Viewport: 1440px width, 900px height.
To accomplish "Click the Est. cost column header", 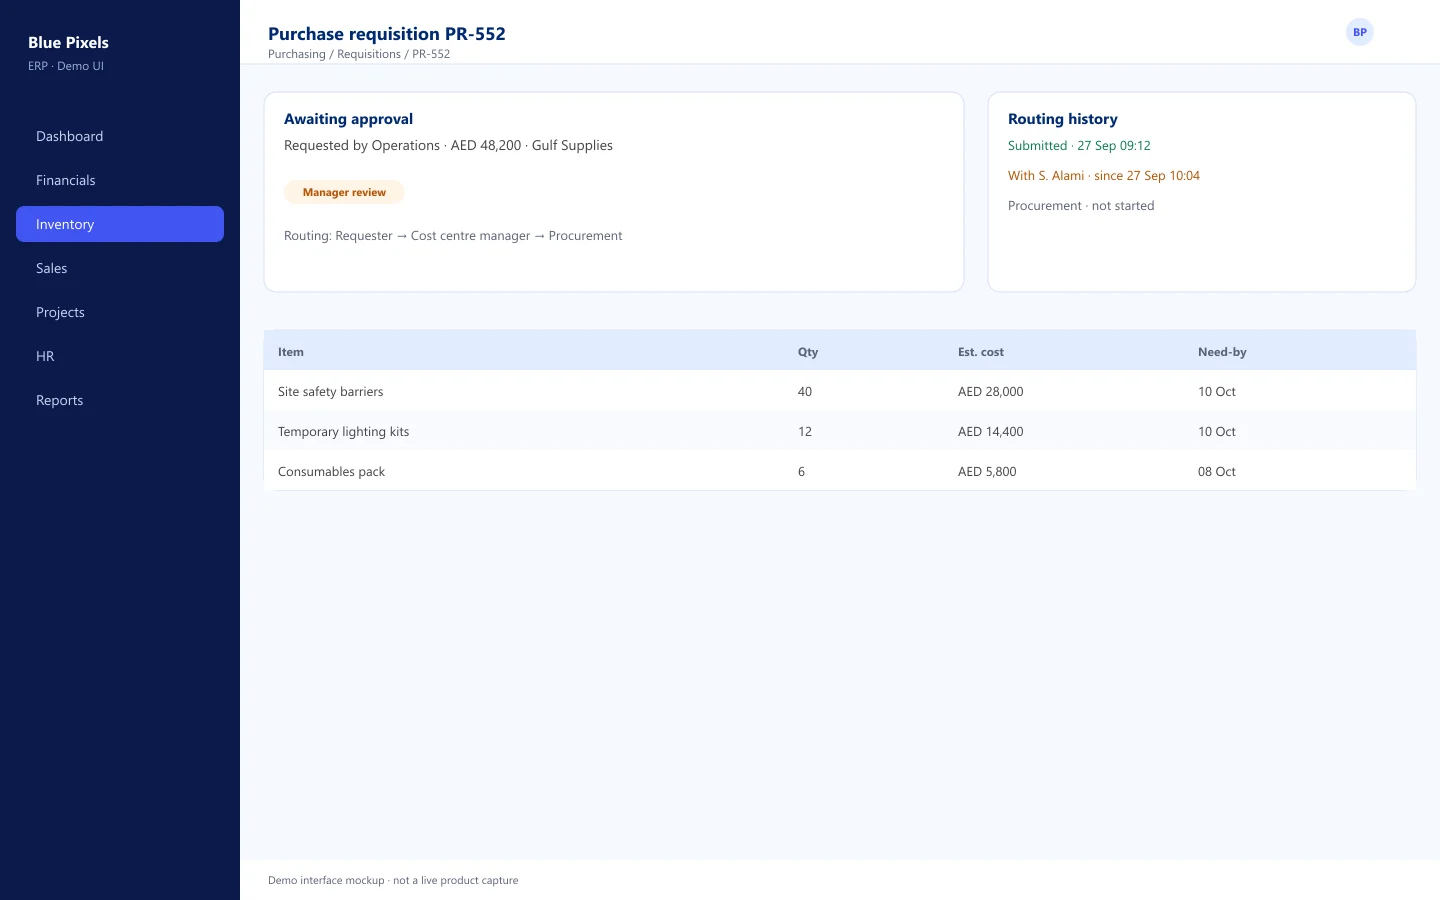I will [981, 352].
